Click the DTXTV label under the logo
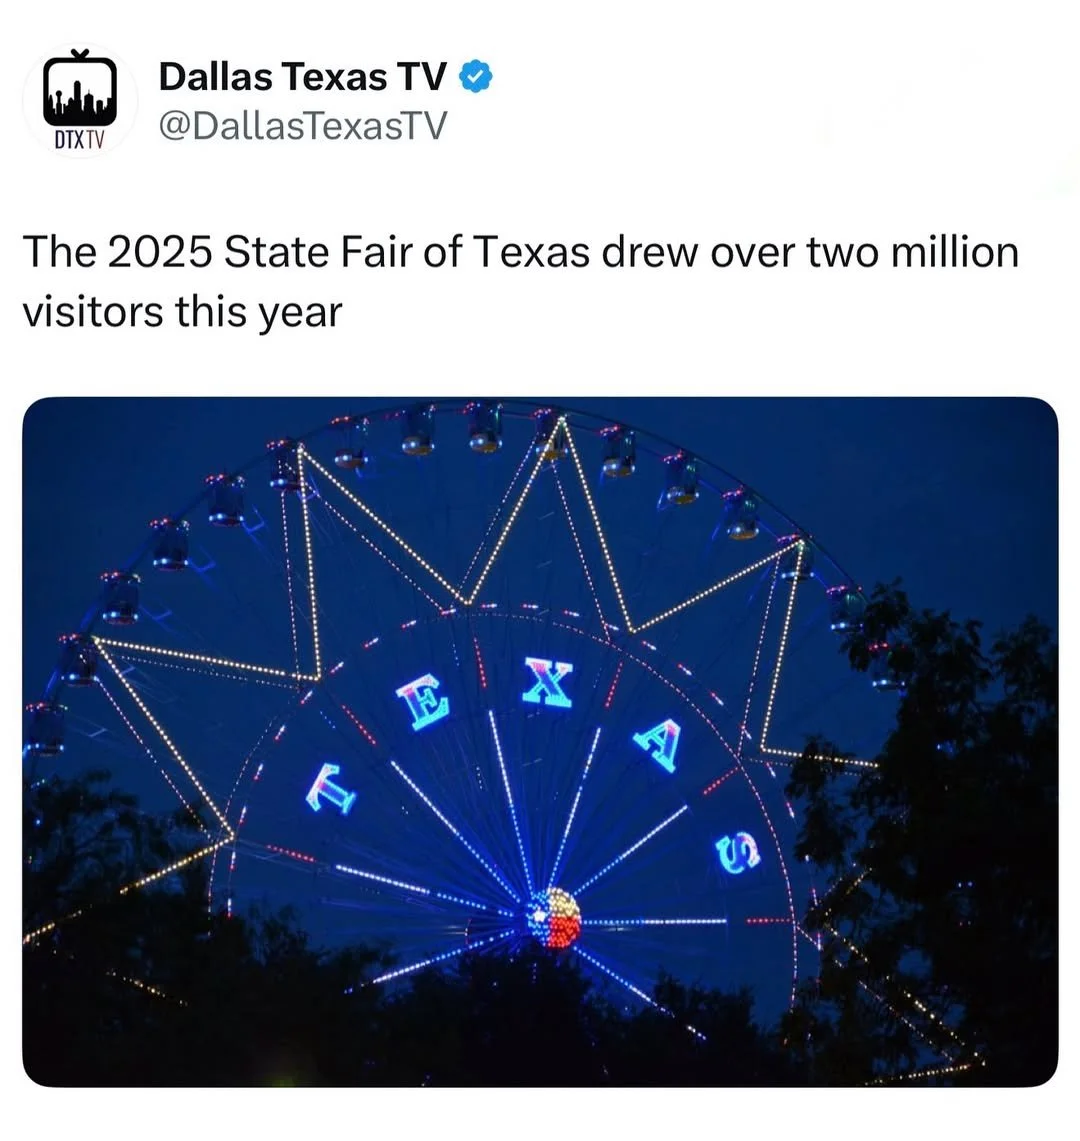Viewport: 1080px width, 1141px height. tap(80, 140)
